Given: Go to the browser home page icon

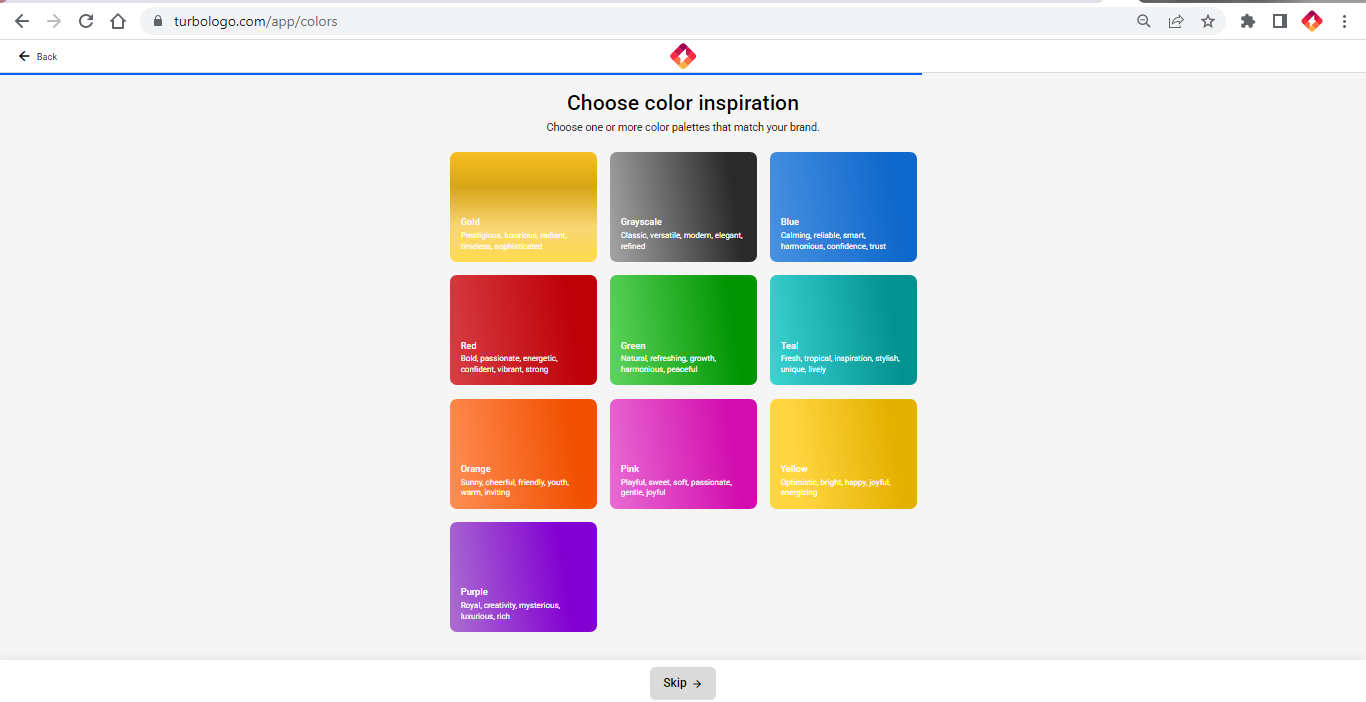Looking at the screenshot, I should 118,21.
